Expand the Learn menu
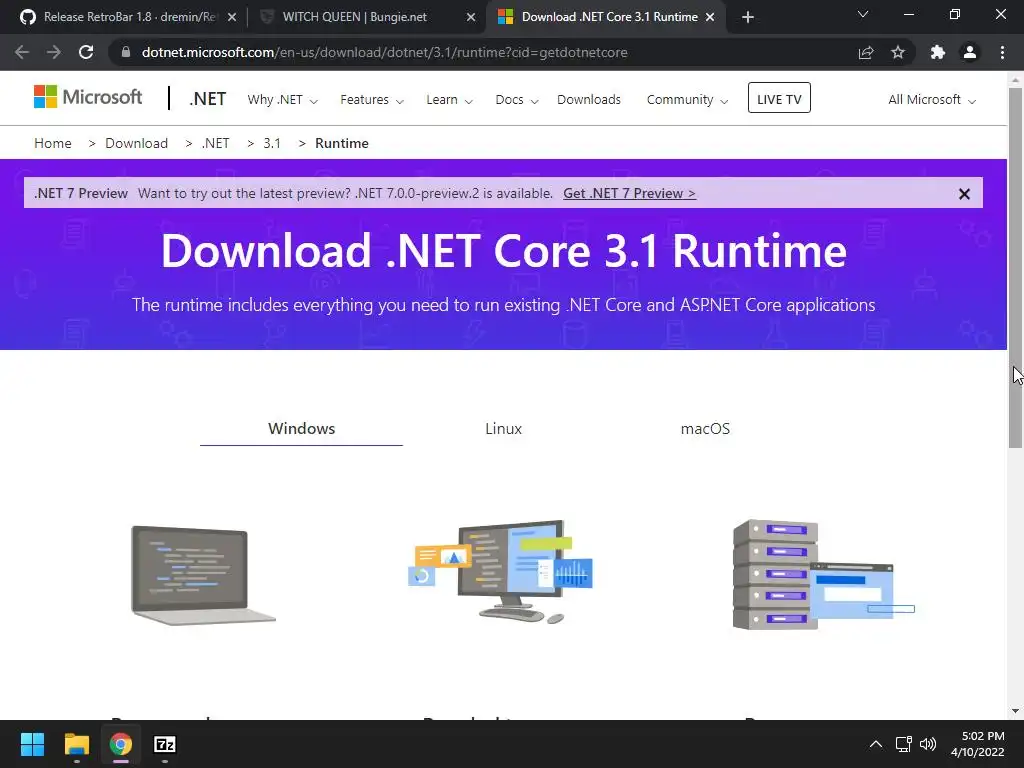The height and width of the screenshot is (768, 1024). point(449,99)
